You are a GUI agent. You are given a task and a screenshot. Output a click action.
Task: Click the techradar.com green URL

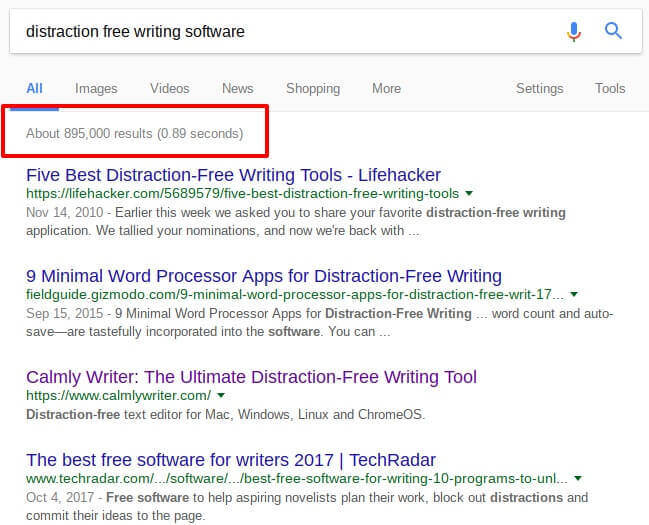(297, 479)
